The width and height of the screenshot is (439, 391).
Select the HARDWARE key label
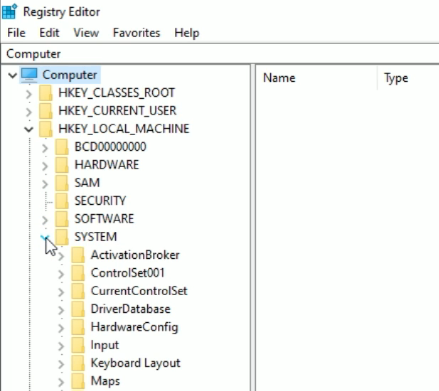point(107,165)
